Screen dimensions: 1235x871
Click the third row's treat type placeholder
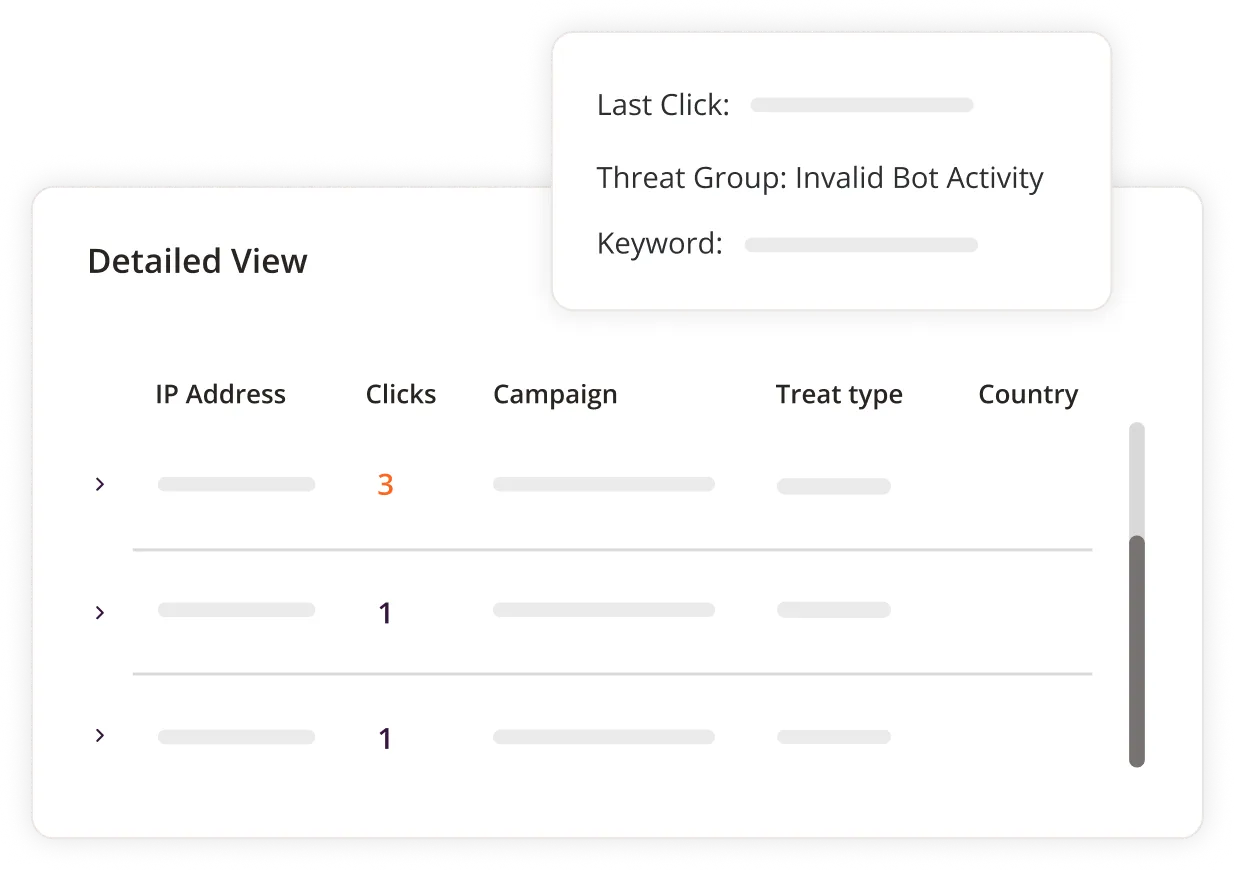(x=833, y=737)
